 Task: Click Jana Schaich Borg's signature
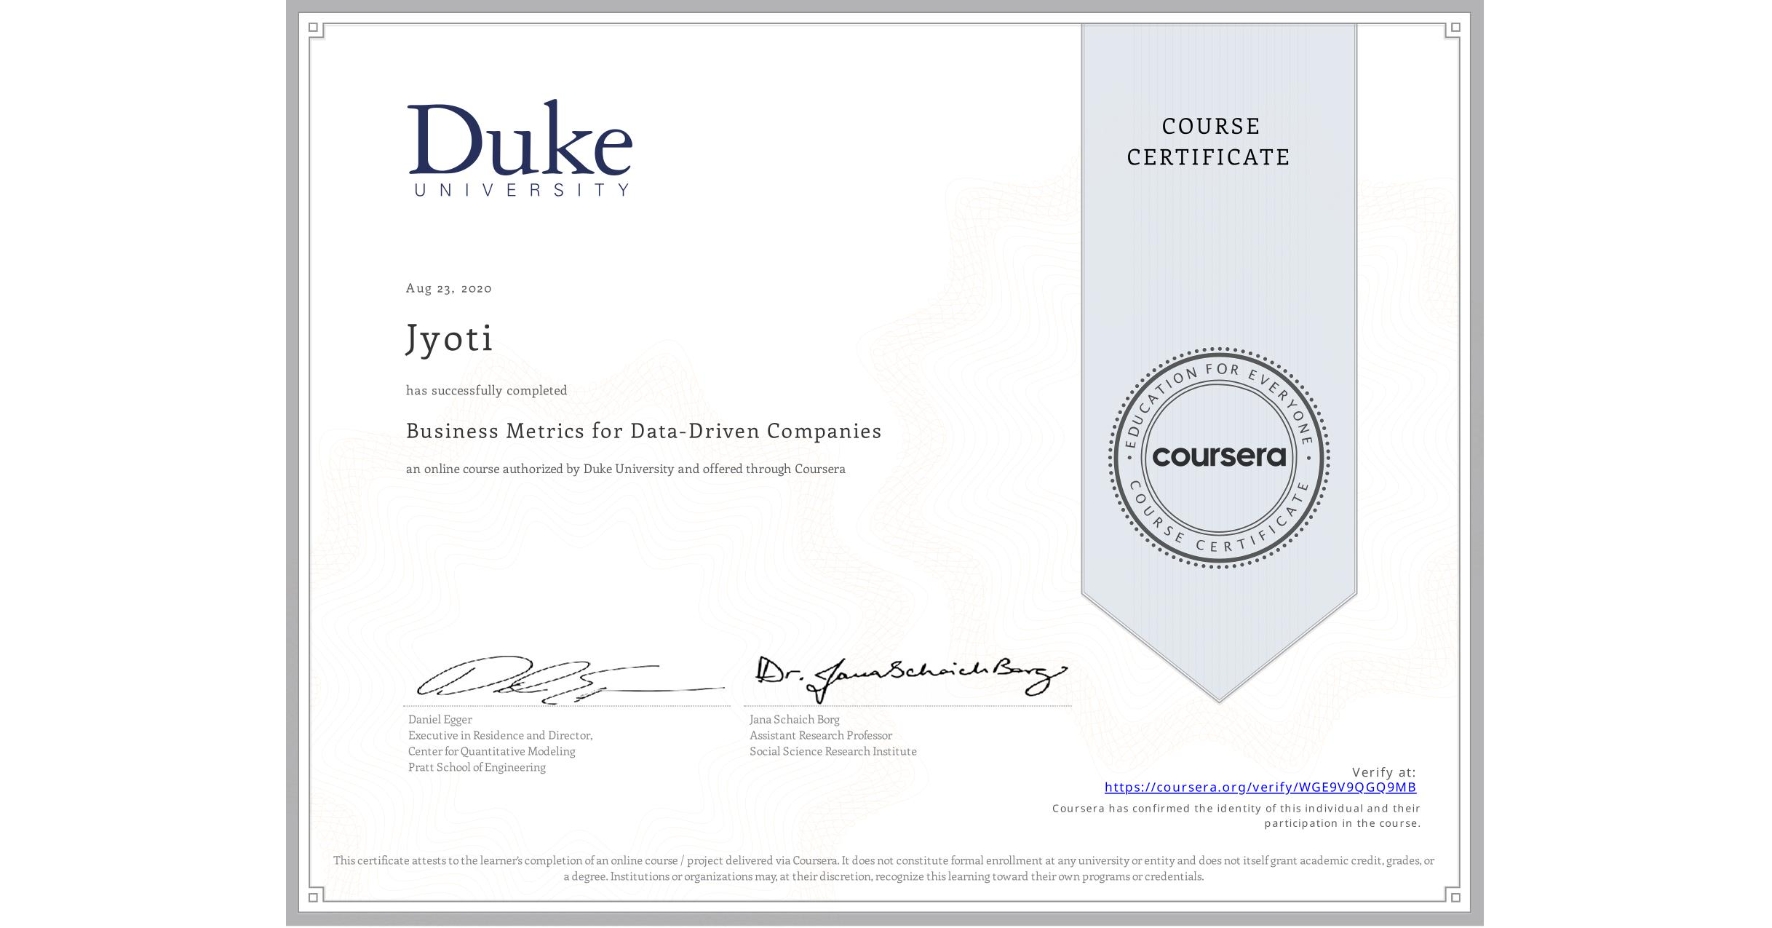pyautogui.click(x=911, y=678)
